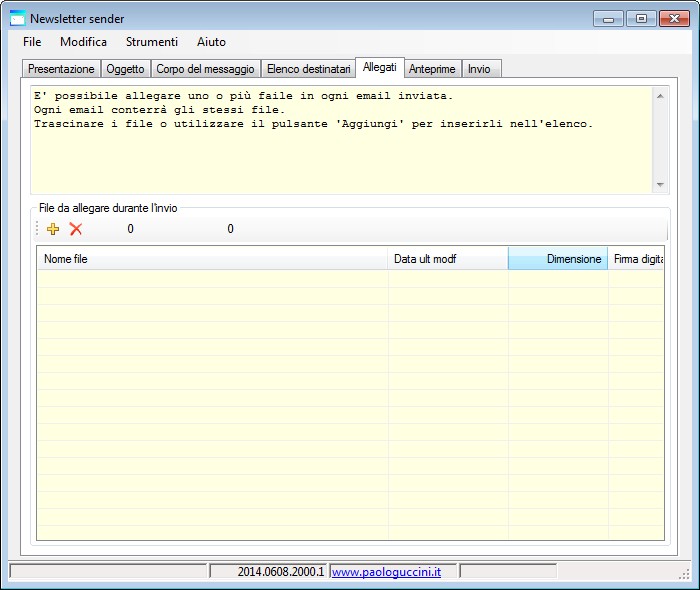Click the Newsletter sender app icon in title bar
The image size is (700, 590).
pos(17,19)
